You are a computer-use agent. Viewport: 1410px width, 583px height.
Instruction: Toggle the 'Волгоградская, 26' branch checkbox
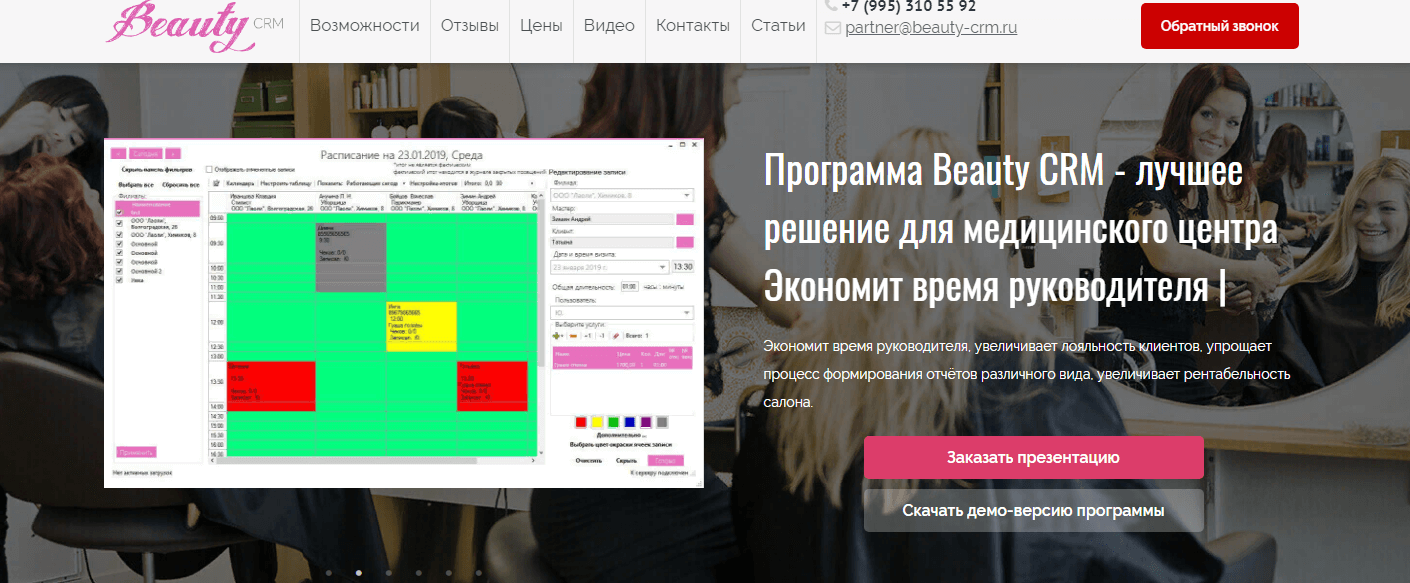[120, 222]
